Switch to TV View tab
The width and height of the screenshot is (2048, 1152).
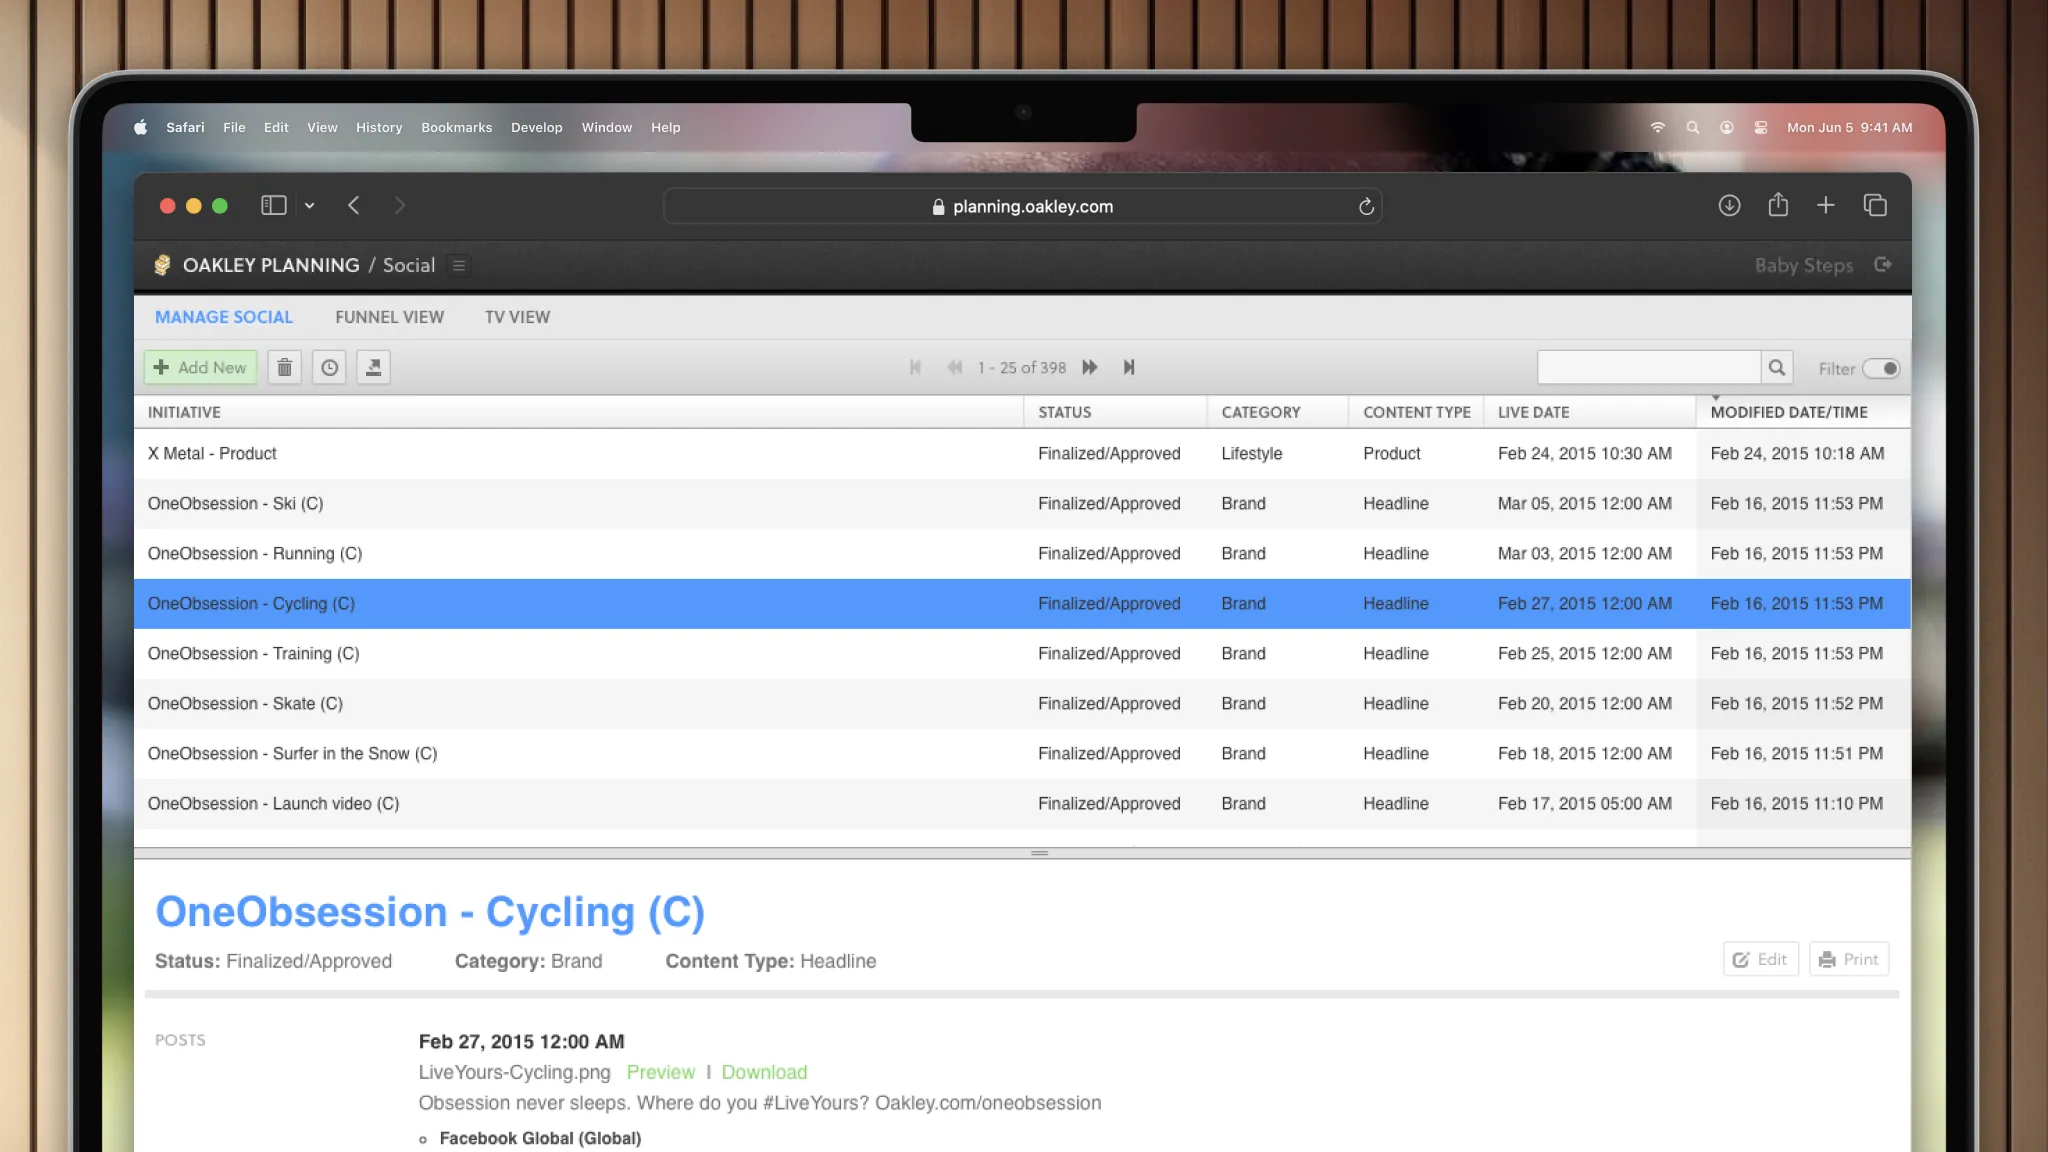pos(517,317)
